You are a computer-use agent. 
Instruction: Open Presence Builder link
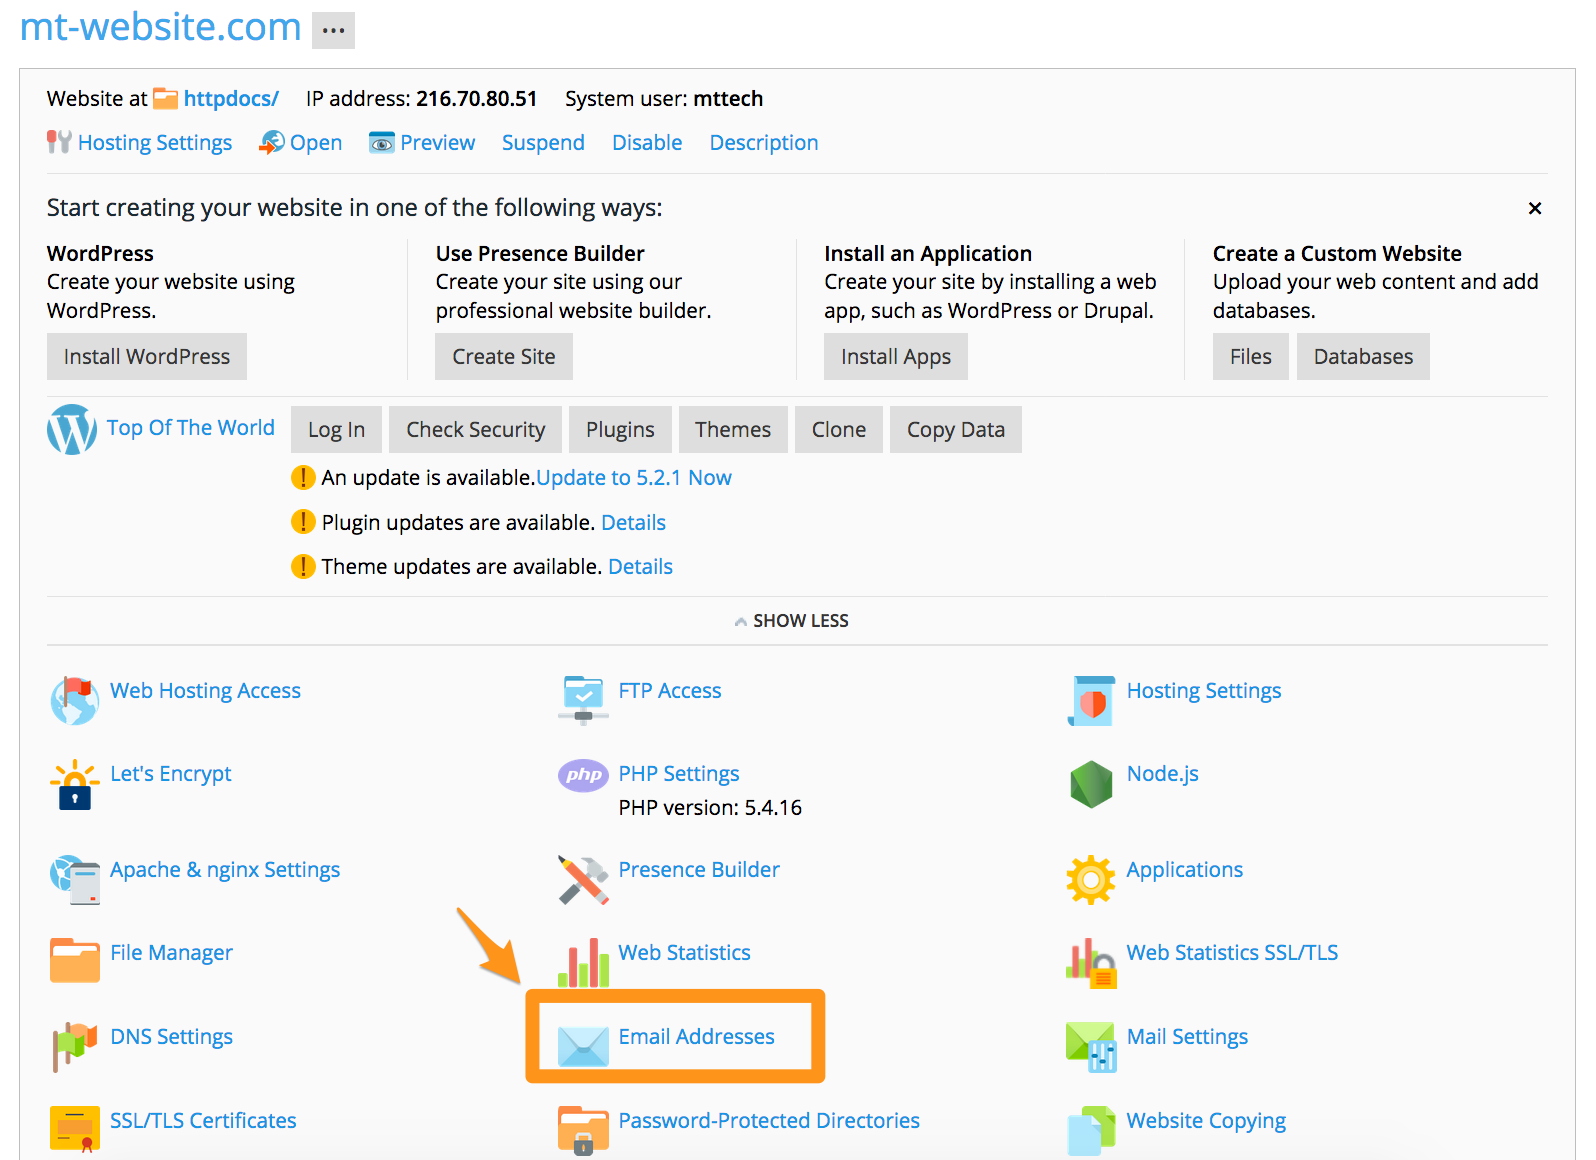699,870
